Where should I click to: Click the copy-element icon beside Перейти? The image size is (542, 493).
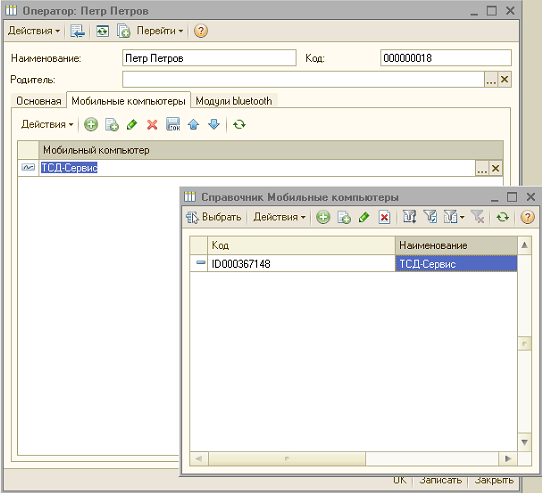point(123,31)
